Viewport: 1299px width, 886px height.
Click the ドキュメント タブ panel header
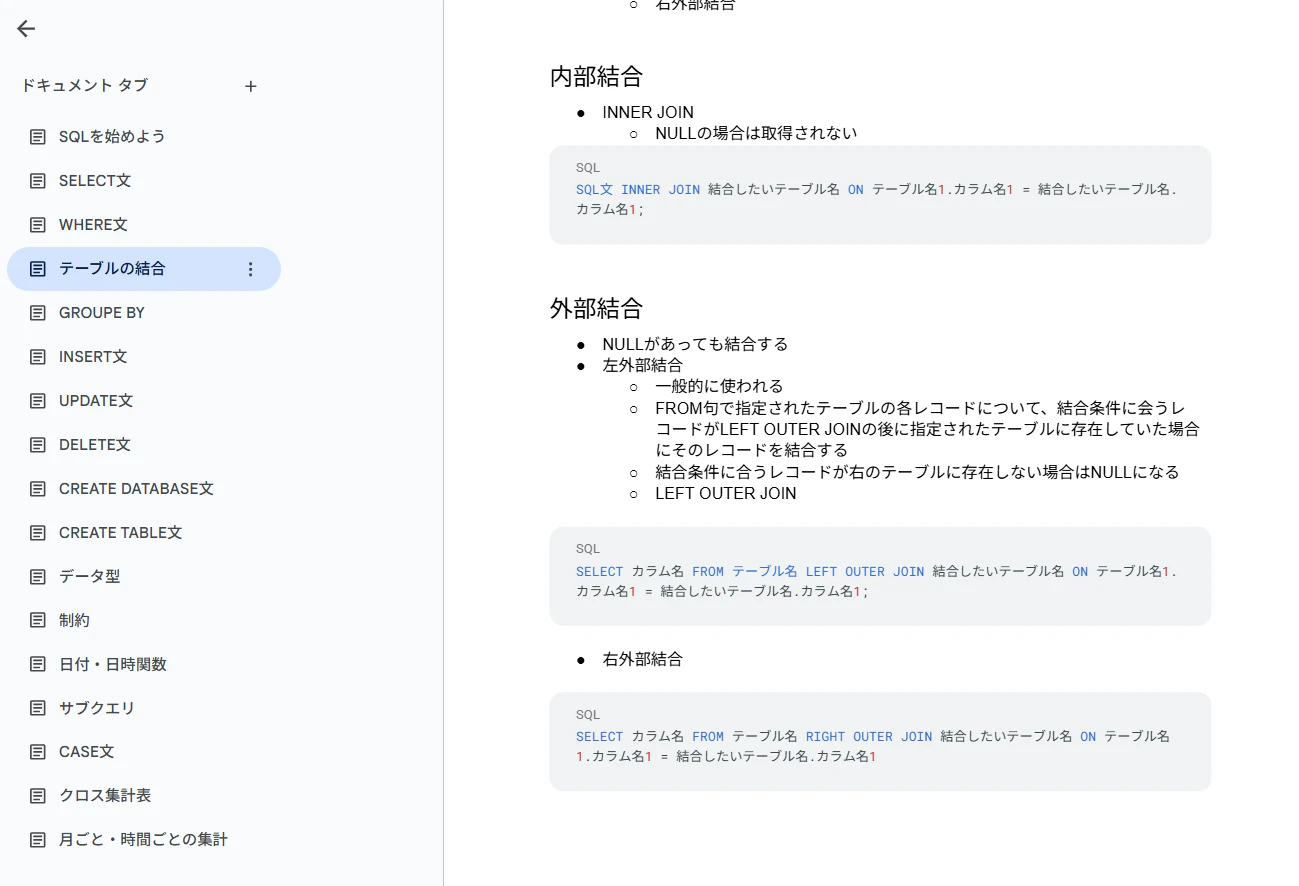pyautogui.click(x=85, y=86)
